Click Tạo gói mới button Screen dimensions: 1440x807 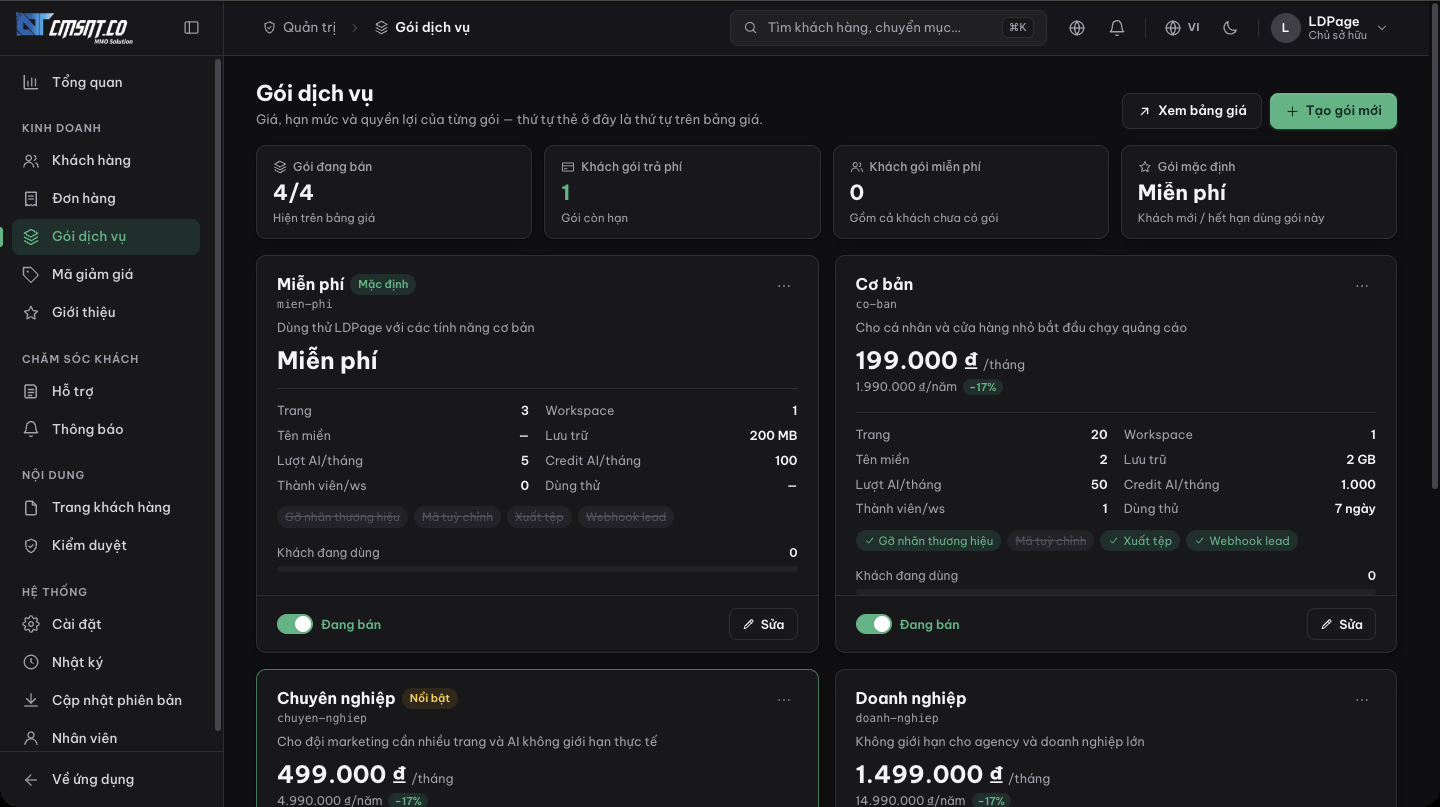pos(1333,111)
